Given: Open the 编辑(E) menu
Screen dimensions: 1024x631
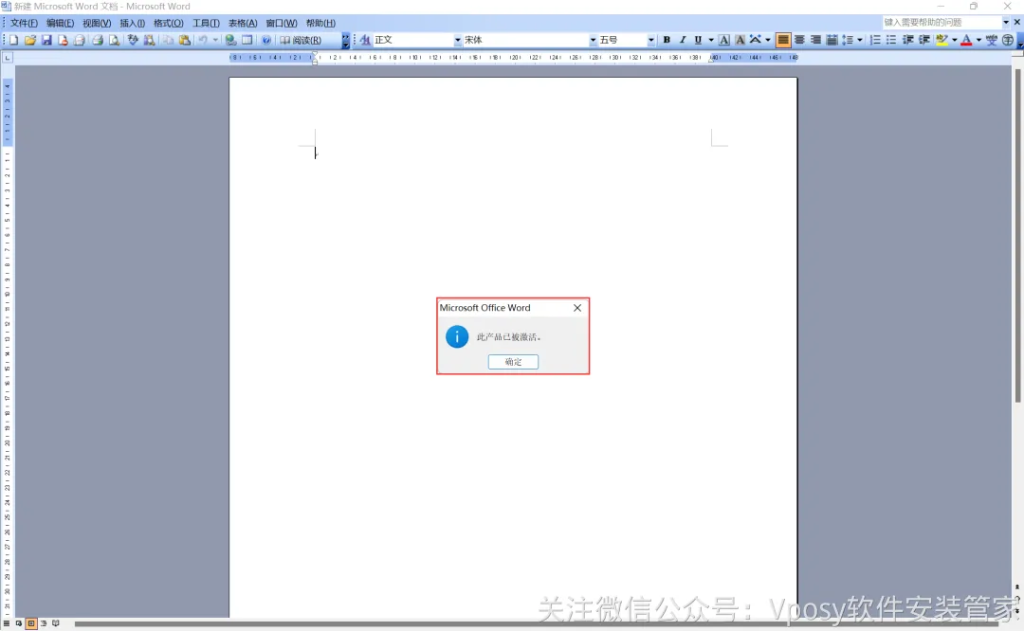Looking at the screenshot, I should click(x=60, y=23).
